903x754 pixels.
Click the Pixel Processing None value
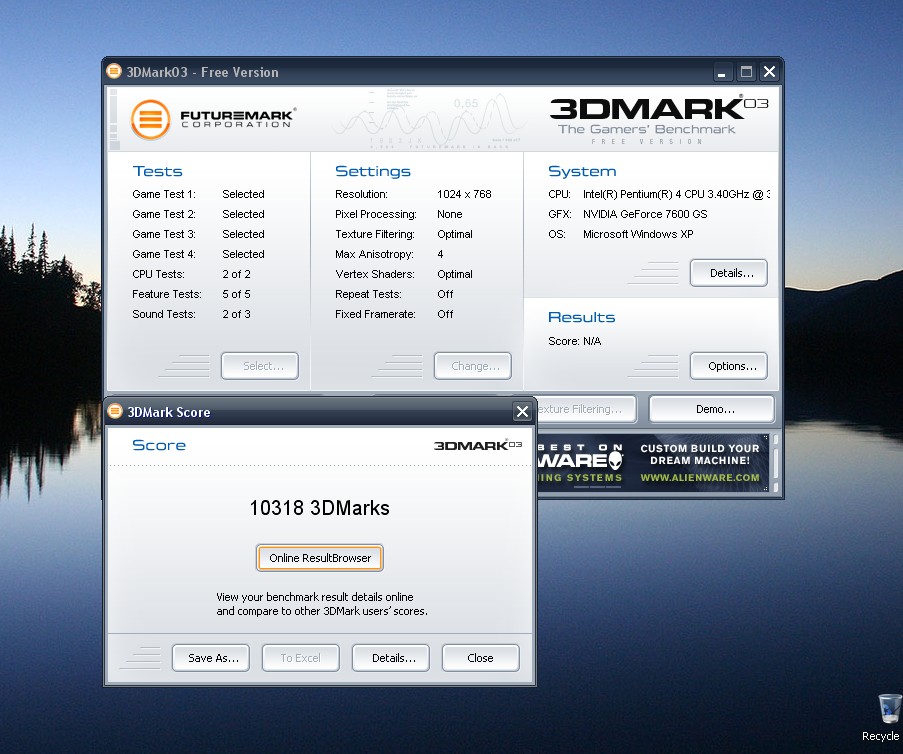click(449, 214)
